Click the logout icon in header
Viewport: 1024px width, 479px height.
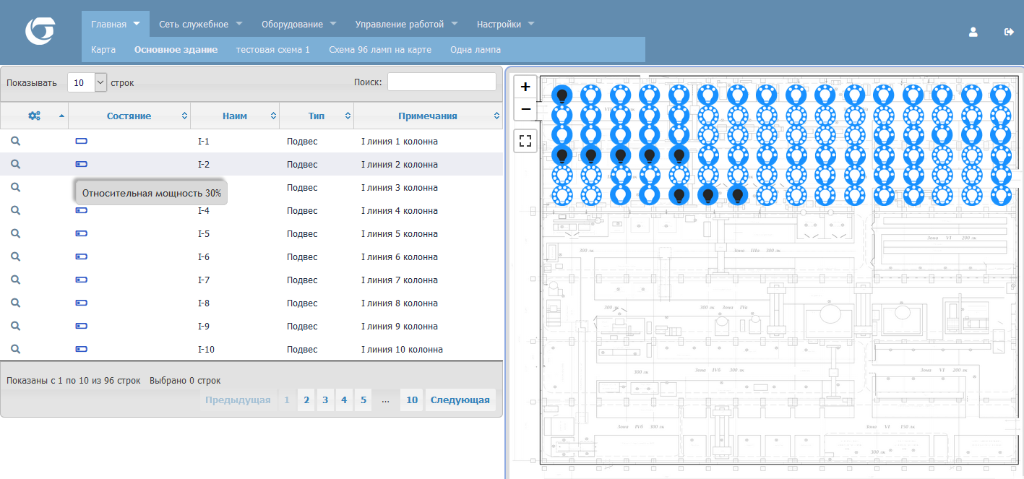[x=1007, y=32]
